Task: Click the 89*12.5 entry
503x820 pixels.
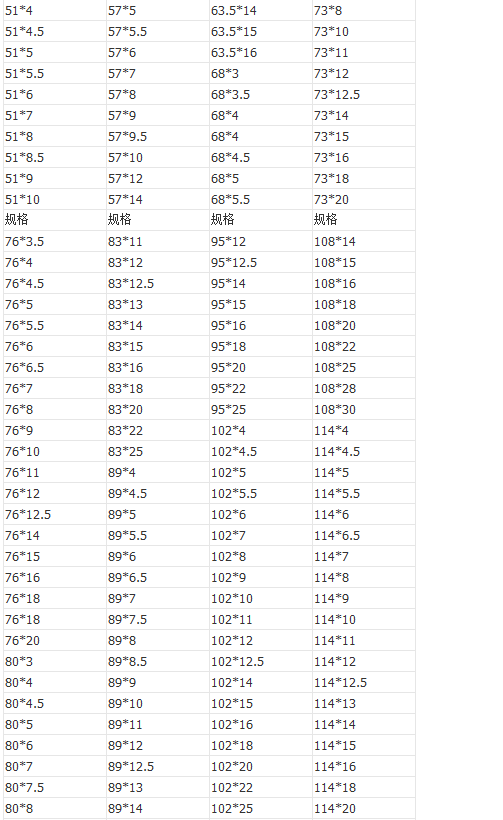Action: click(x=158, y=767)
